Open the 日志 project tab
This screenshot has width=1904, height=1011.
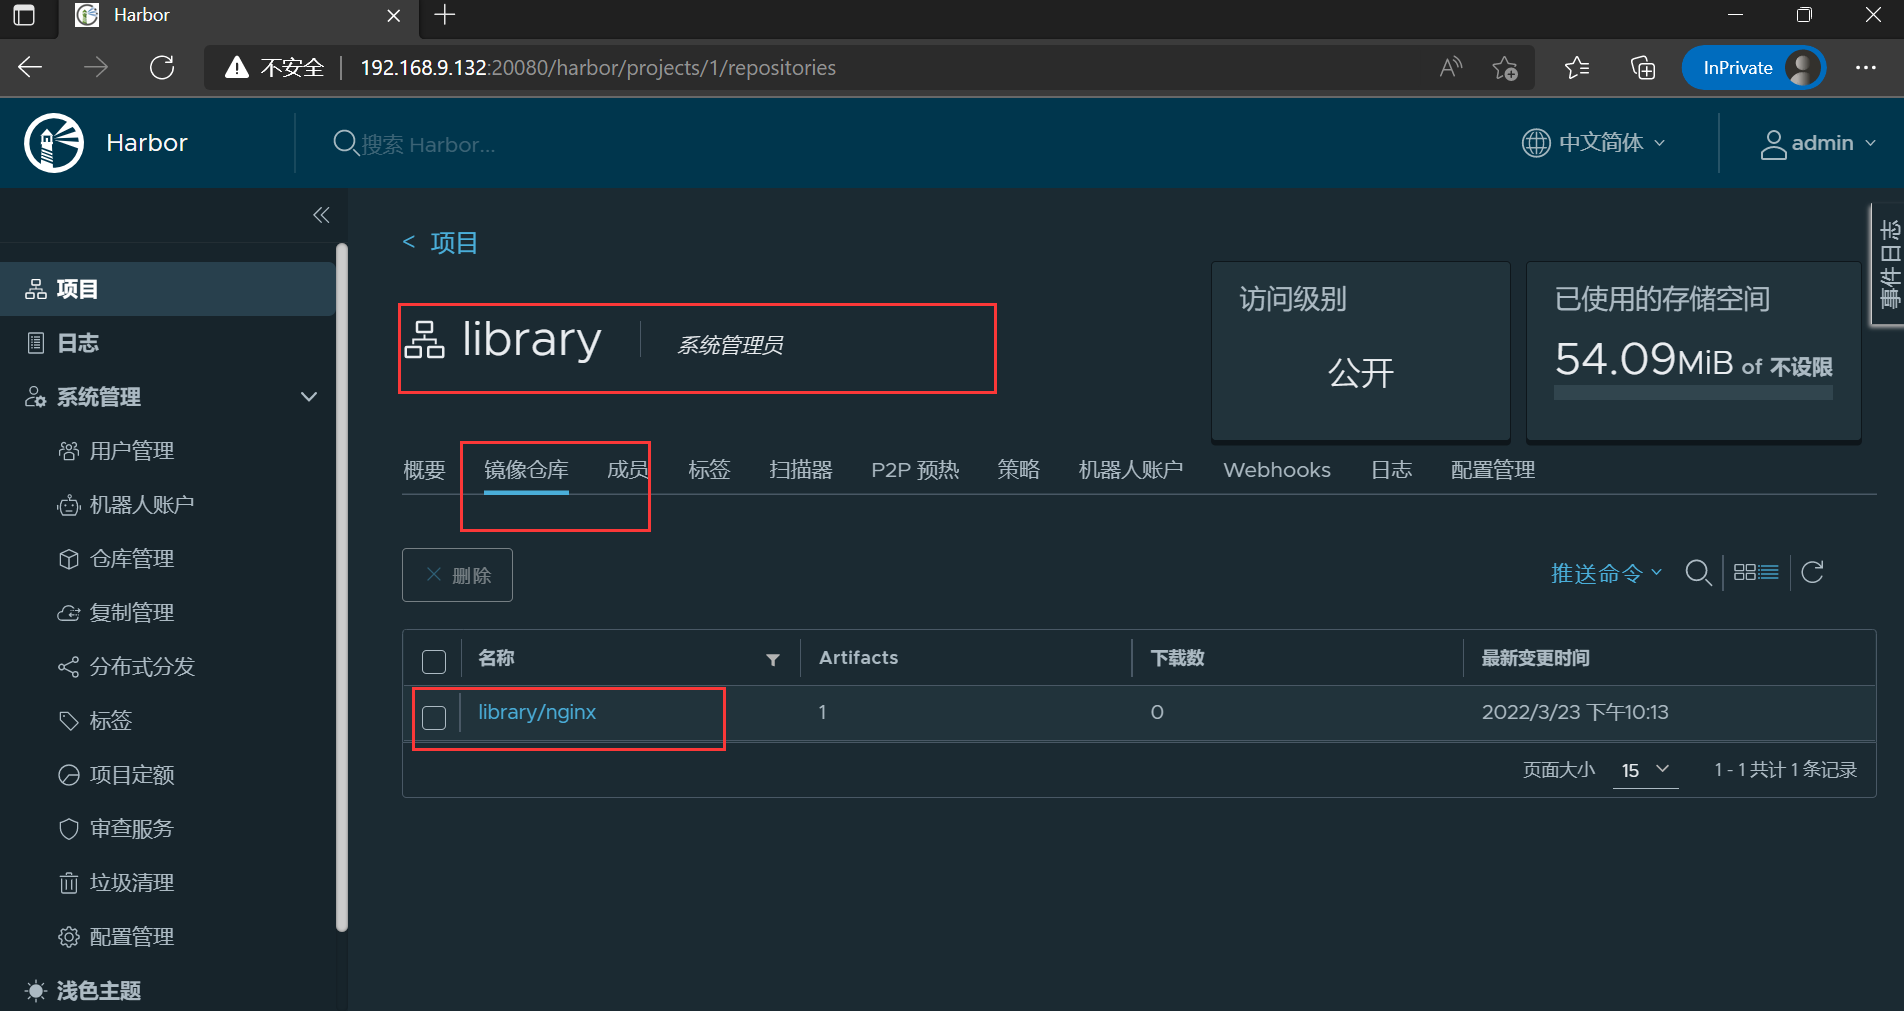[x=1391, y=470]
